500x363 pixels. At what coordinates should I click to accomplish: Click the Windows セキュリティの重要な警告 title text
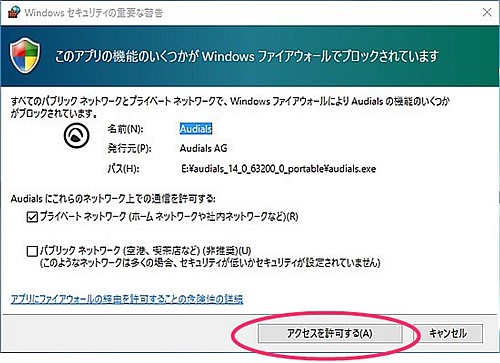pos(94,13)
